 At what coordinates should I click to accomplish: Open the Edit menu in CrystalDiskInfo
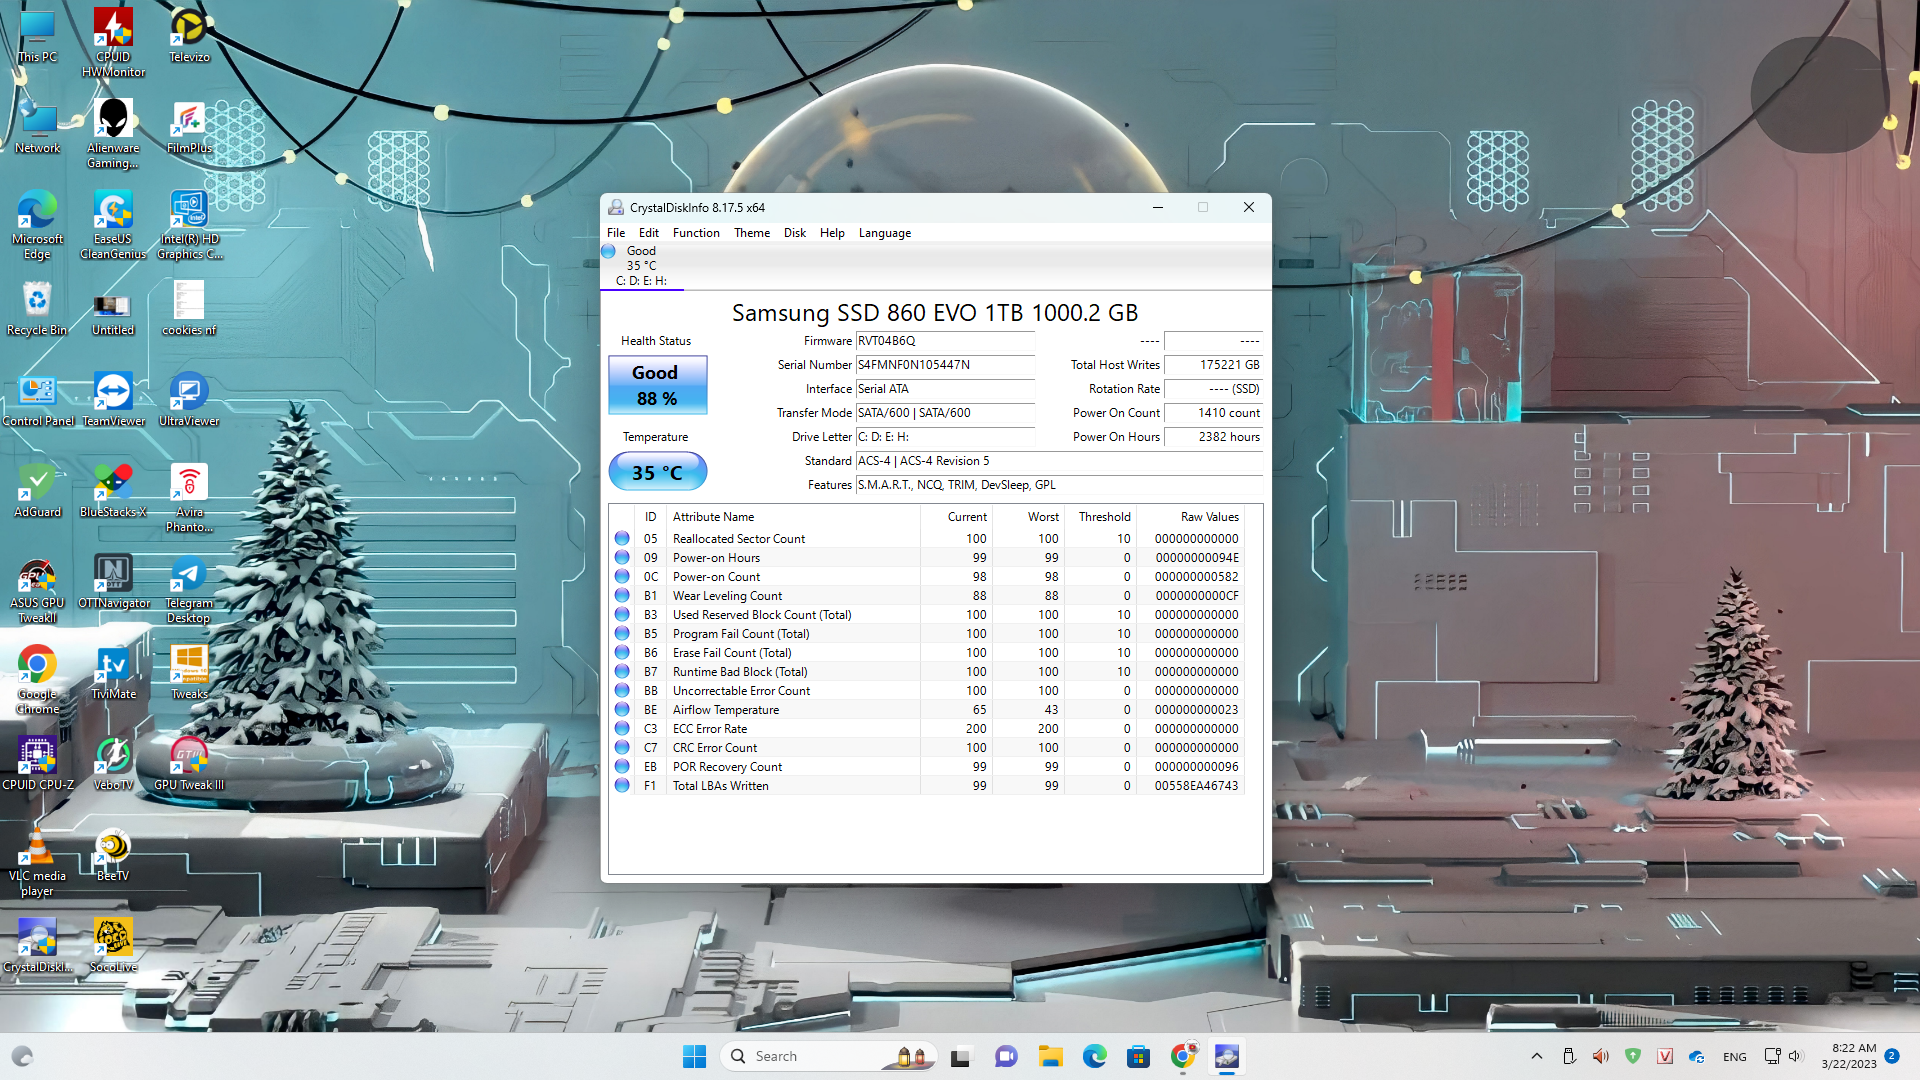tap(648, 233)
